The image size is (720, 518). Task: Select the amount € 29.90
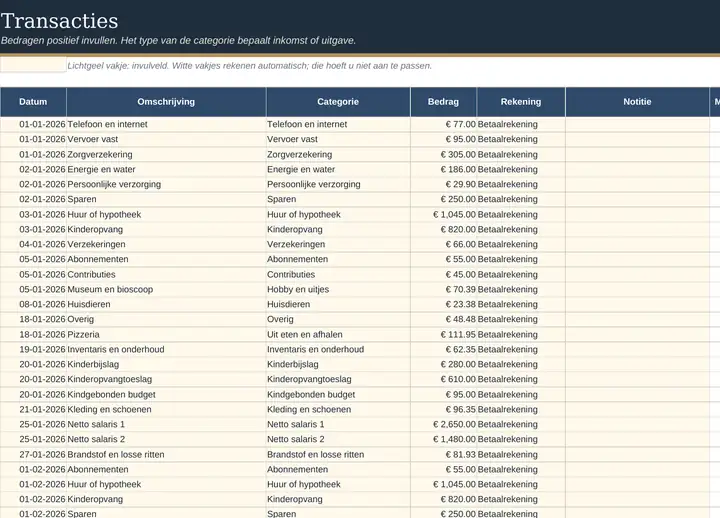pyautogui.click(x=444, y=184)
